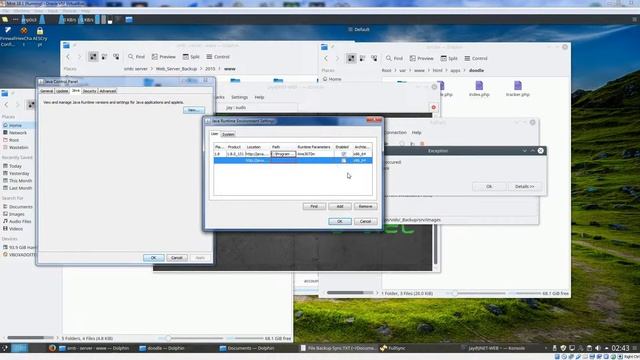Click '2015' in the www breadcrumb path
This screenshot has width=640, height=360.
coord(210,69)
